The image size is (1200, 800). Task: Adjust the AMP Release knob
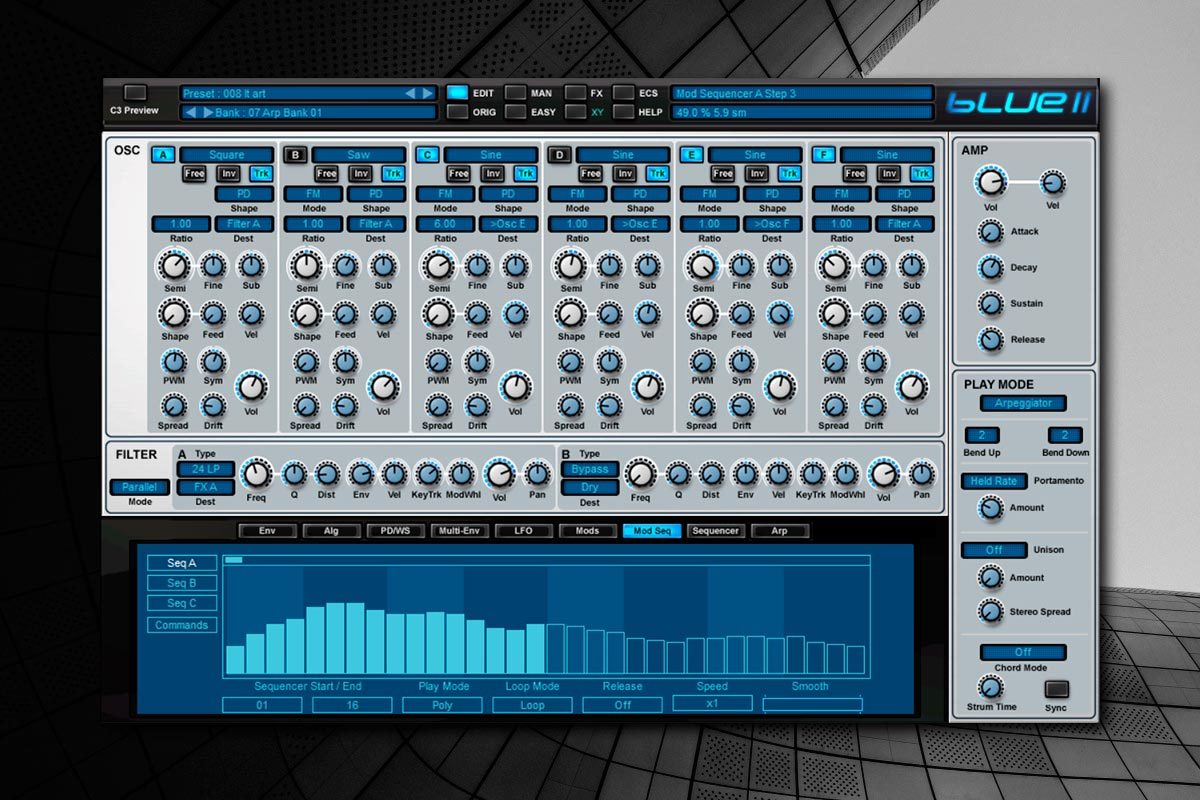tap(990, 340)
